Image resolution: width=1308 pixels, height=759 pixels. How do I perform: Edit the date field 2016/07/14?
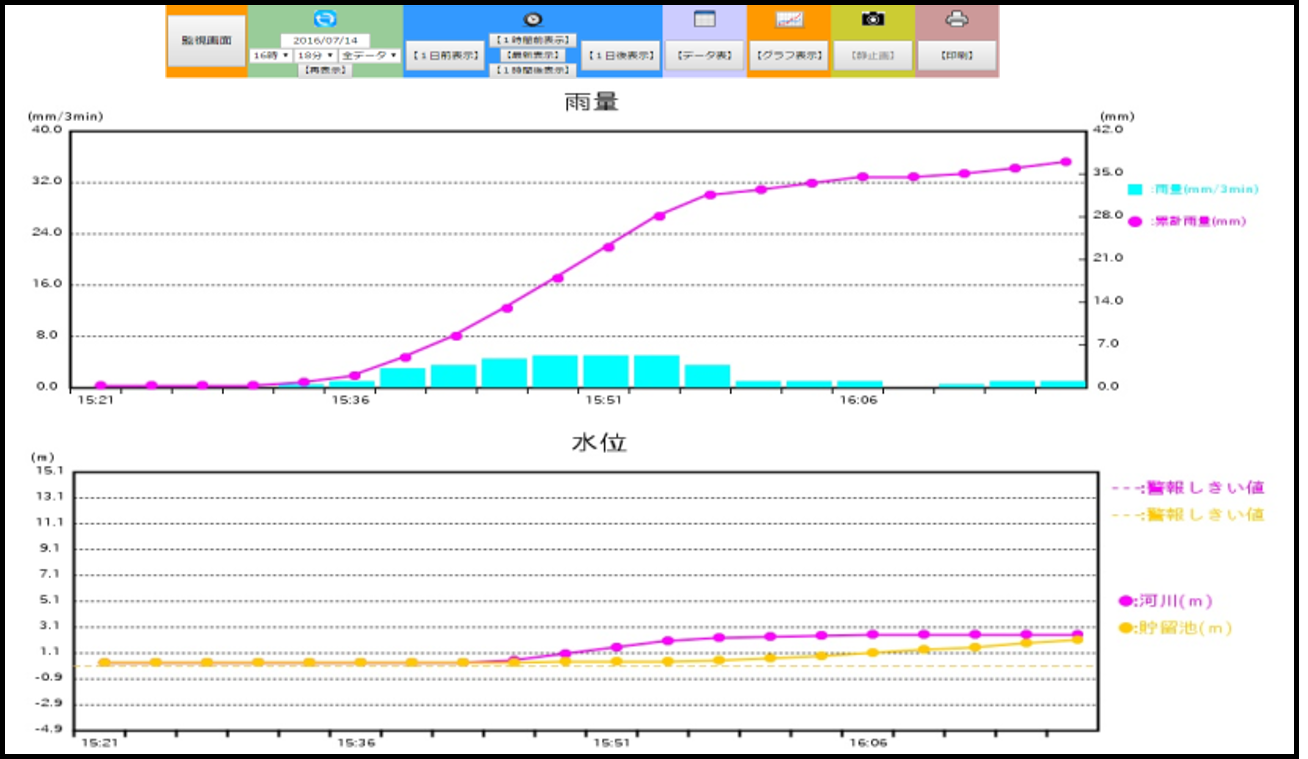[324, 41]
